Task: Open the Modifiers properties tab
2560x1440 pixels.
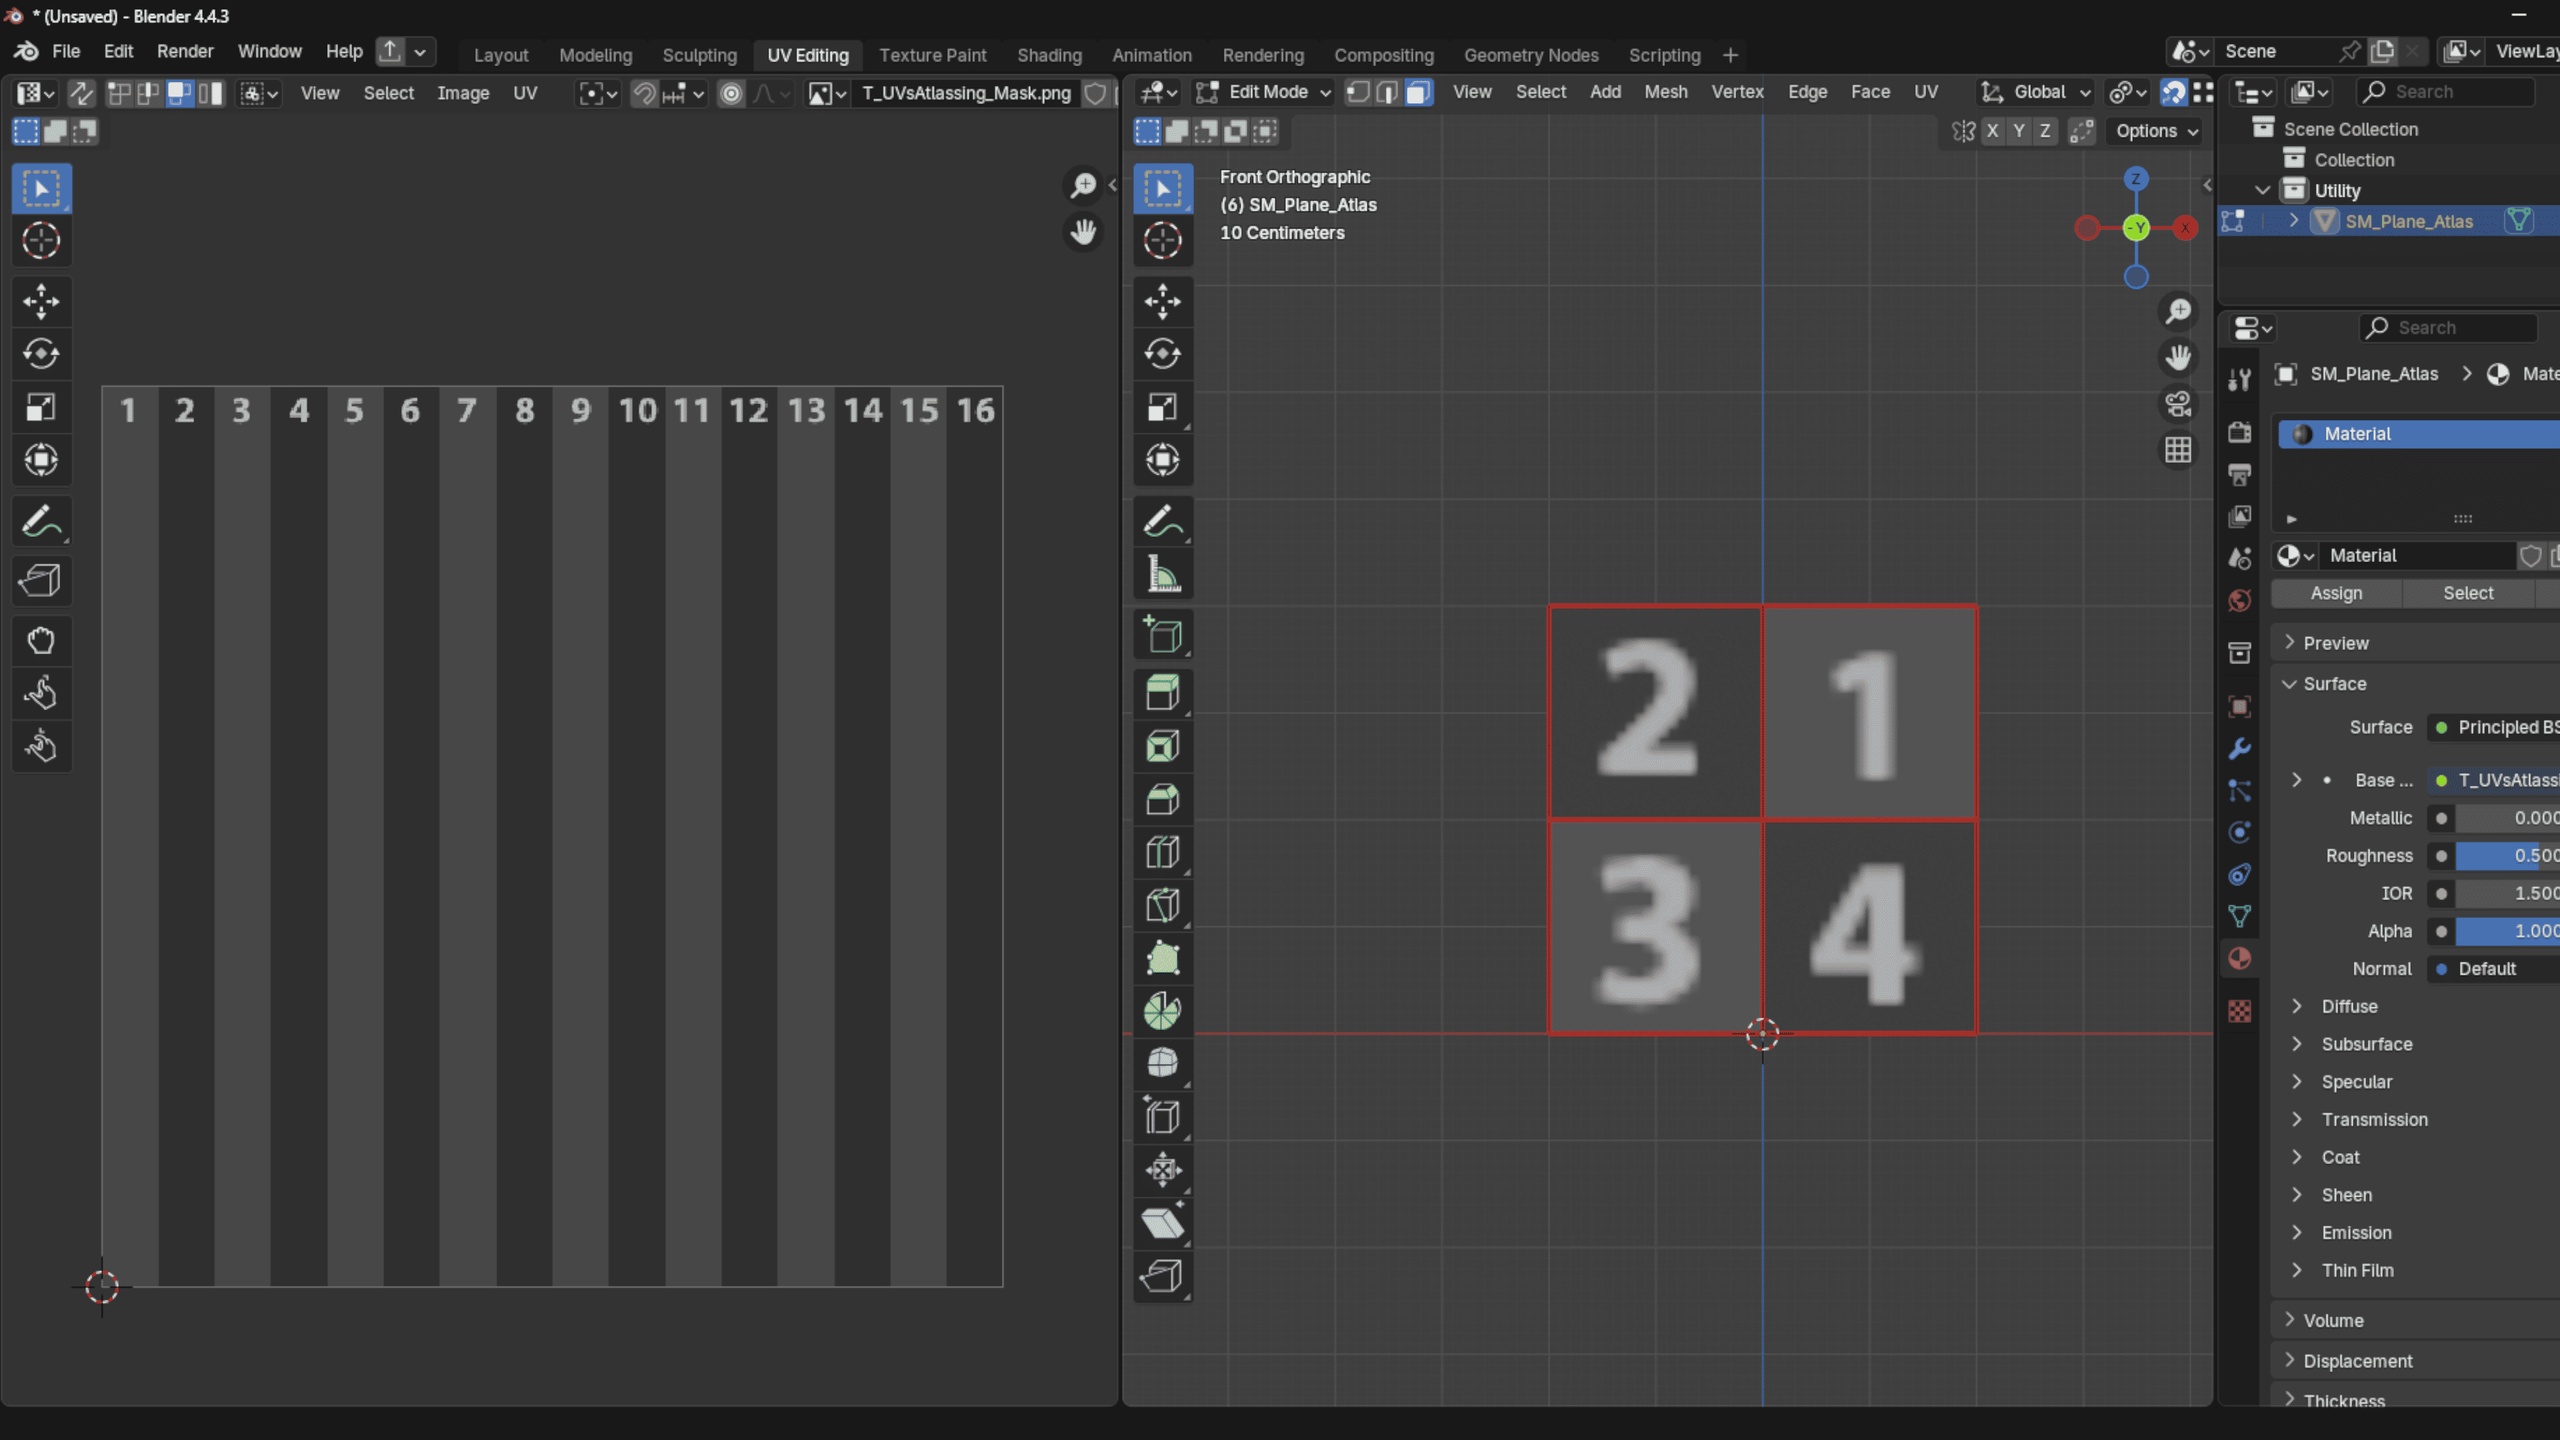Action: (2240, 748)
